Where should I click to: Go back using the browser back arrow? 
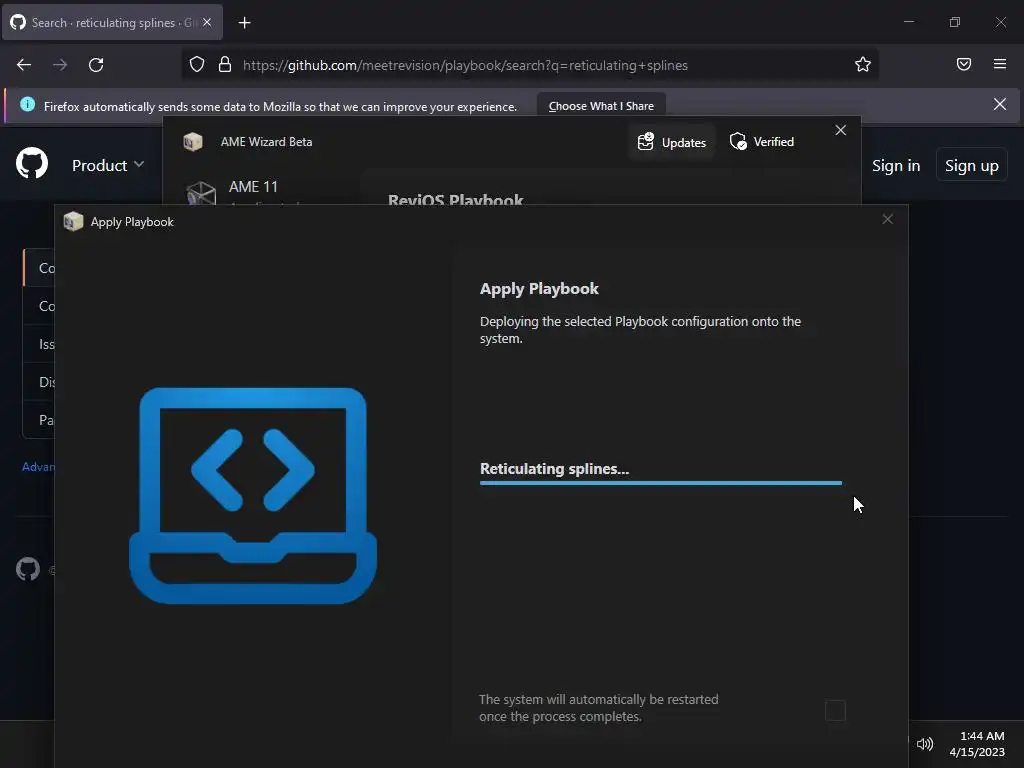point(24,65)
